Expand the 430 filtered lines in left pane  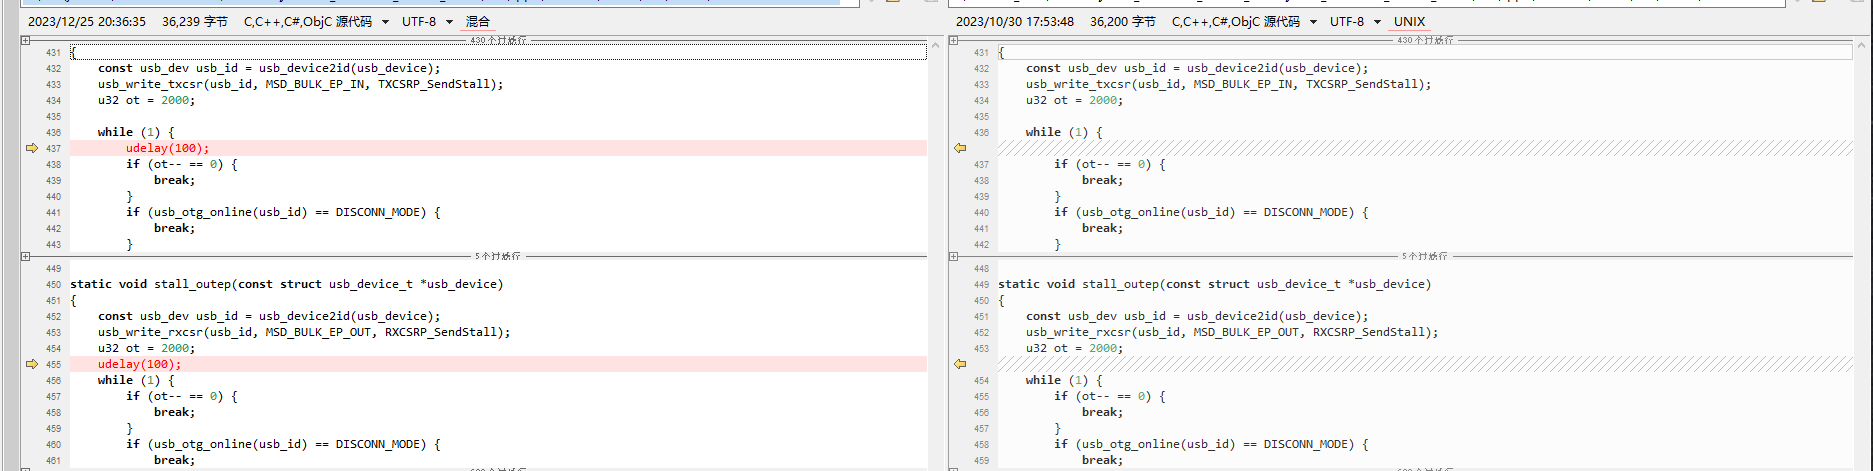[25, 41]
